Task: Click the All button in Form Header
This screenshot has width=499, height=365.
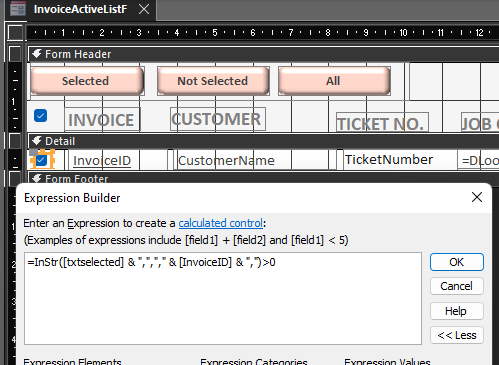Action: tap(334, 81)
